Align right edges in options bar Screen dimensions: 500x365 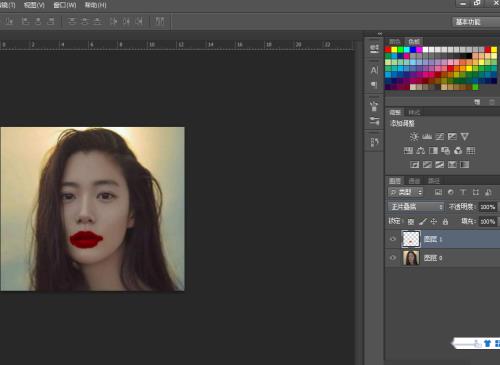tap(51, 21)
